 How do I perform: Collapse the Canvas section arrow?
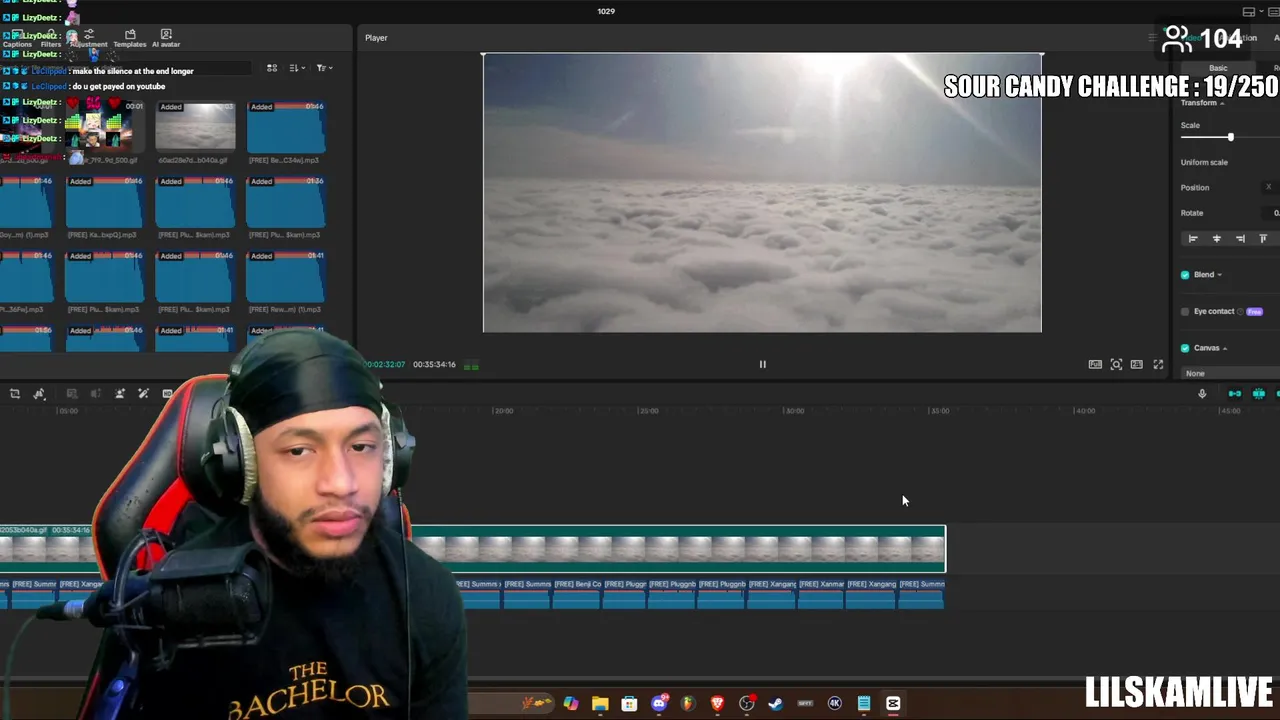pyautogui.click(x=1225, y=348)
